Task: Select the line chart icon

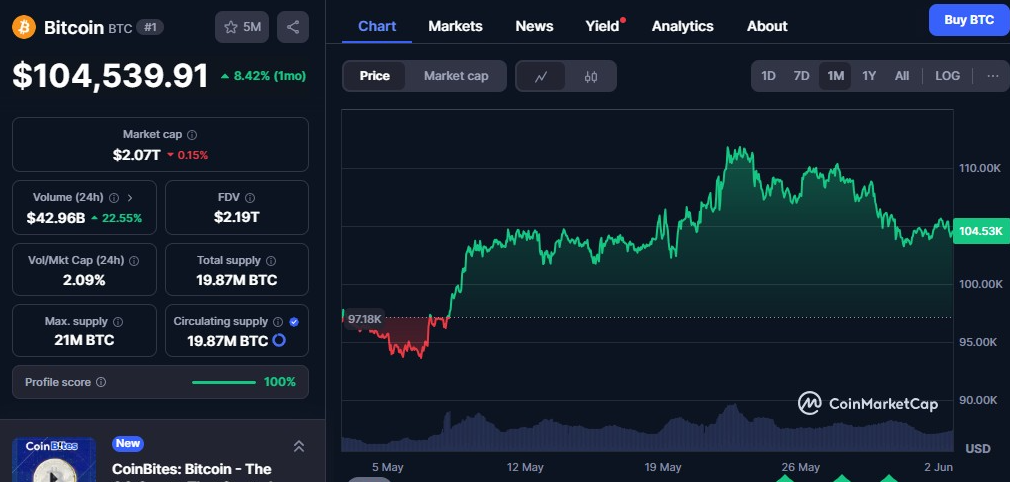Action: pyautogui.click(x=541, y=76)
